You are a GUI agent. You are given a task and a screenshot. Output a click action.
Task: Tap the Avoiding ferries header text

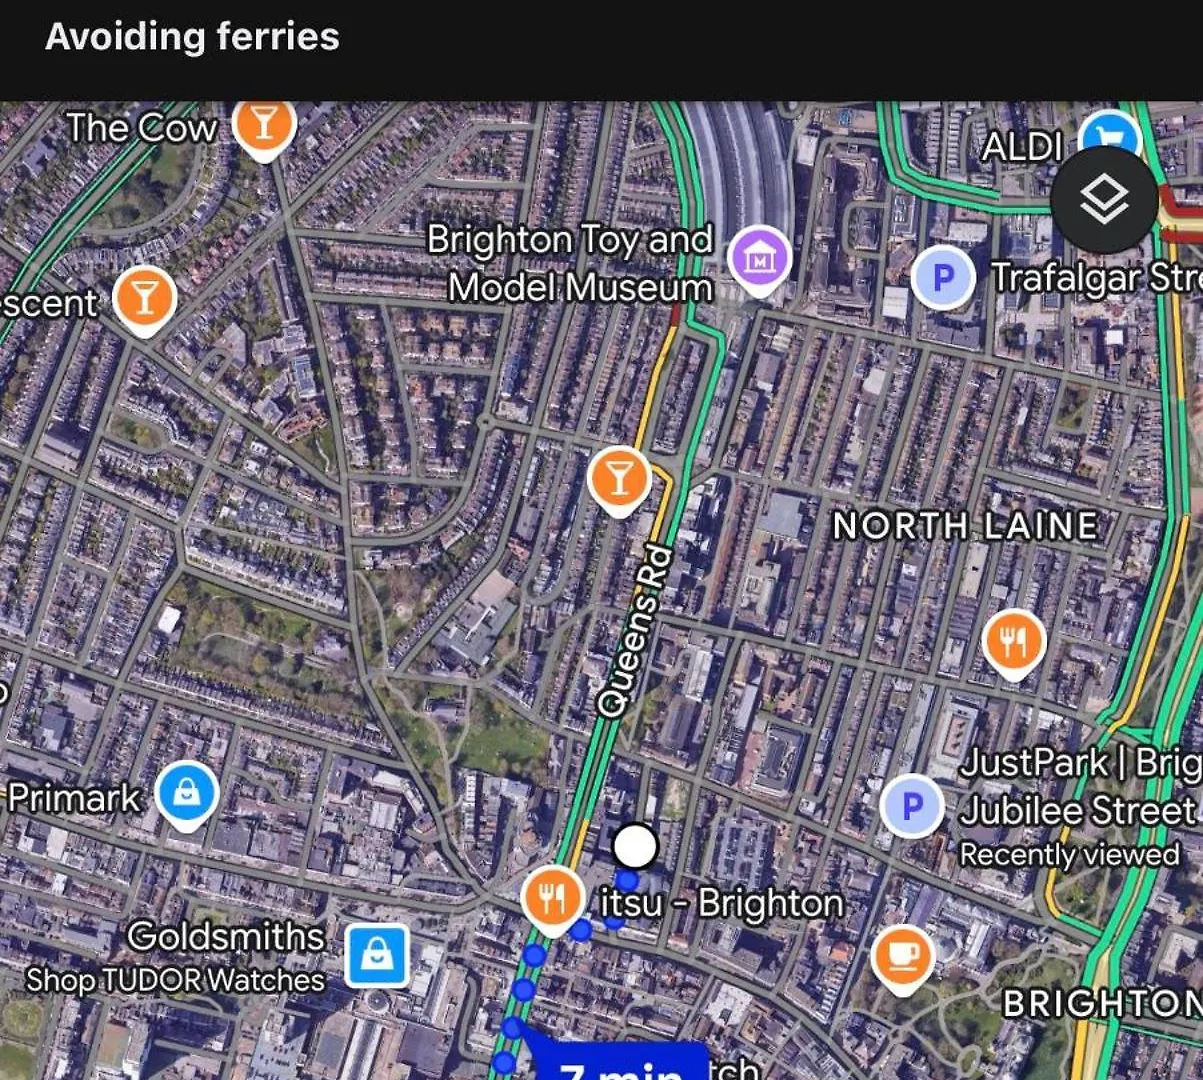(192, 37)
